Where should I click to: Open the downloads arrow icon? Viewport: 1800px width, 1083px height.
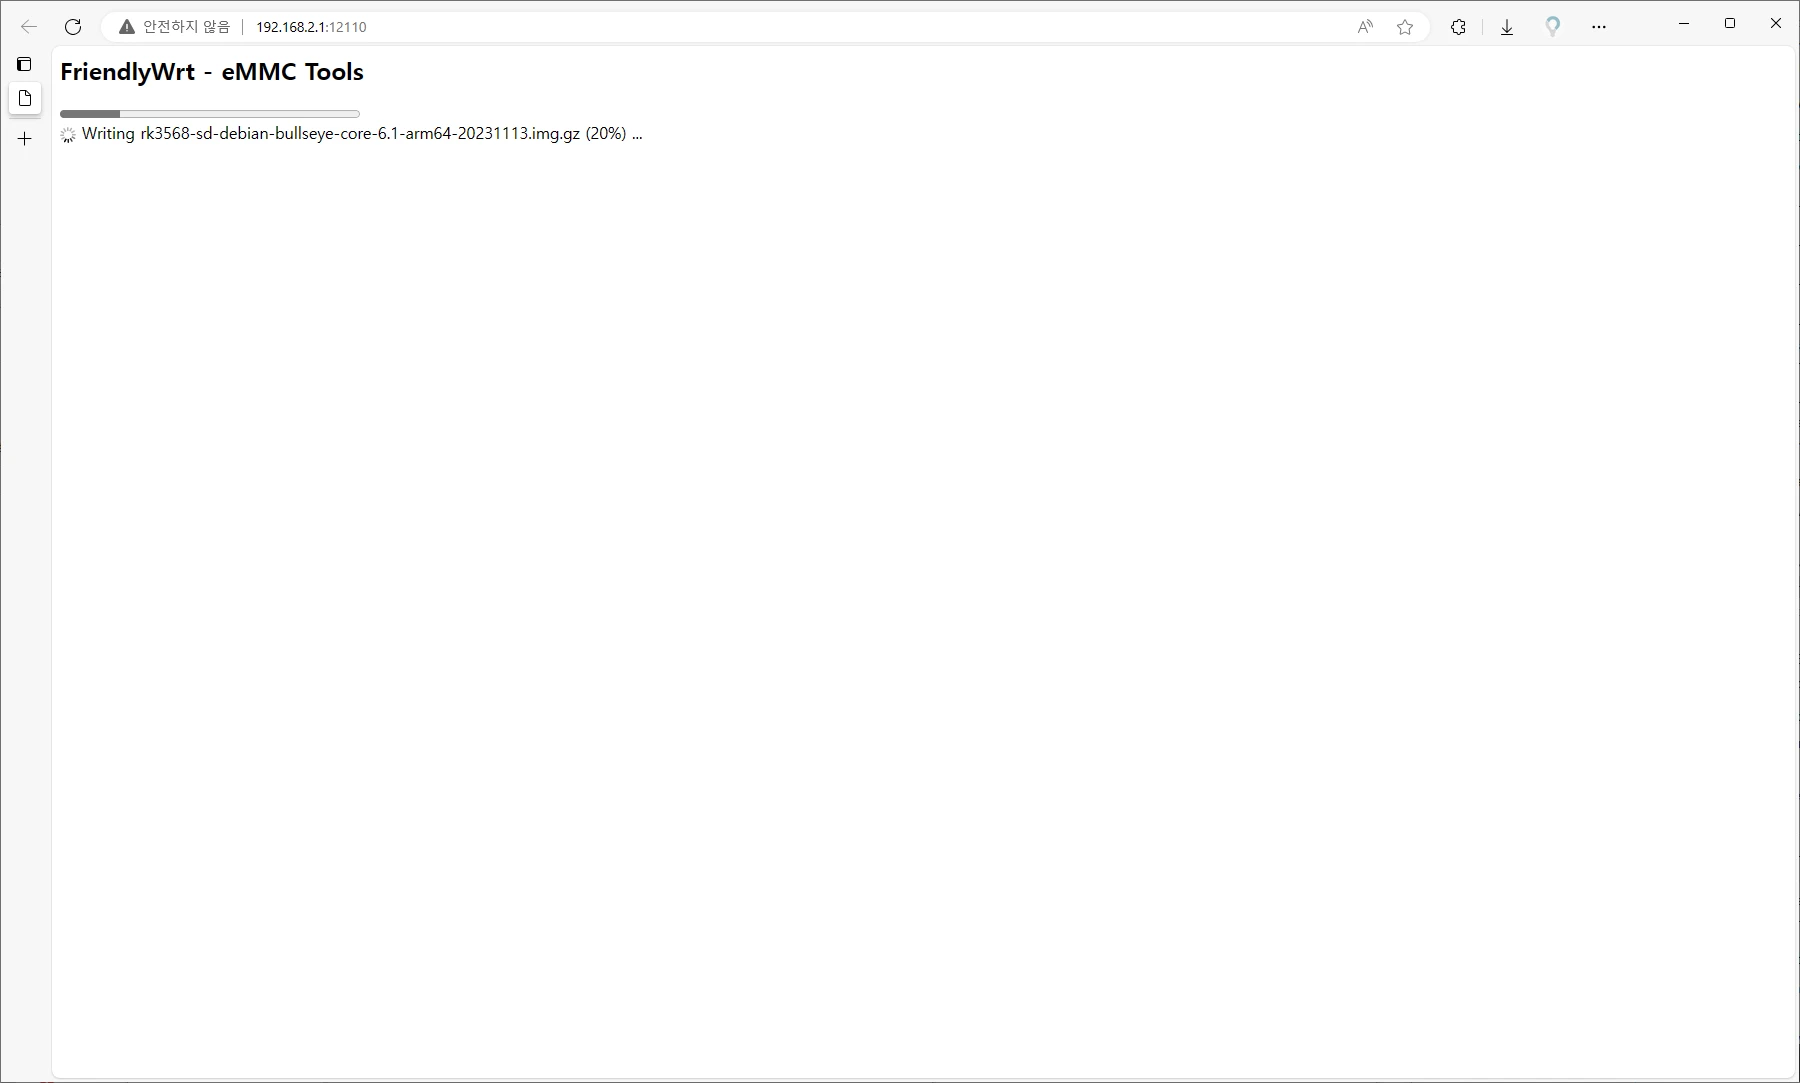click(x=1507, y=27)
